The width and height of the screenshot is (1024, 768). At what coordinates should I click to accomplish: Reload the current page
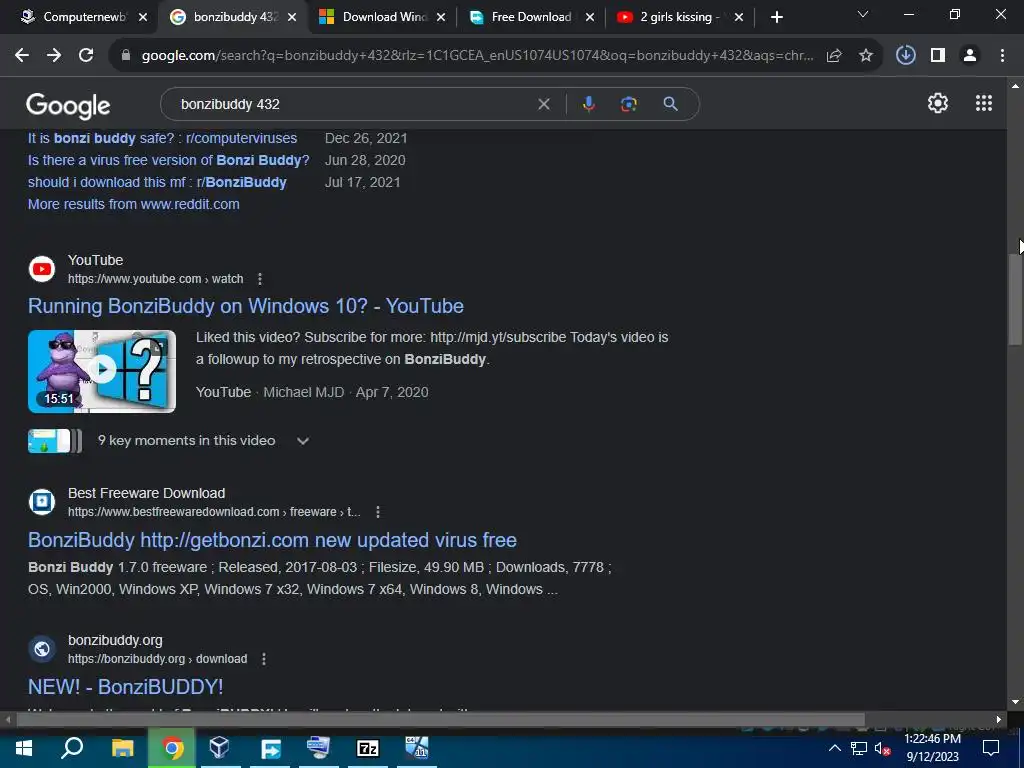(86, 56)
